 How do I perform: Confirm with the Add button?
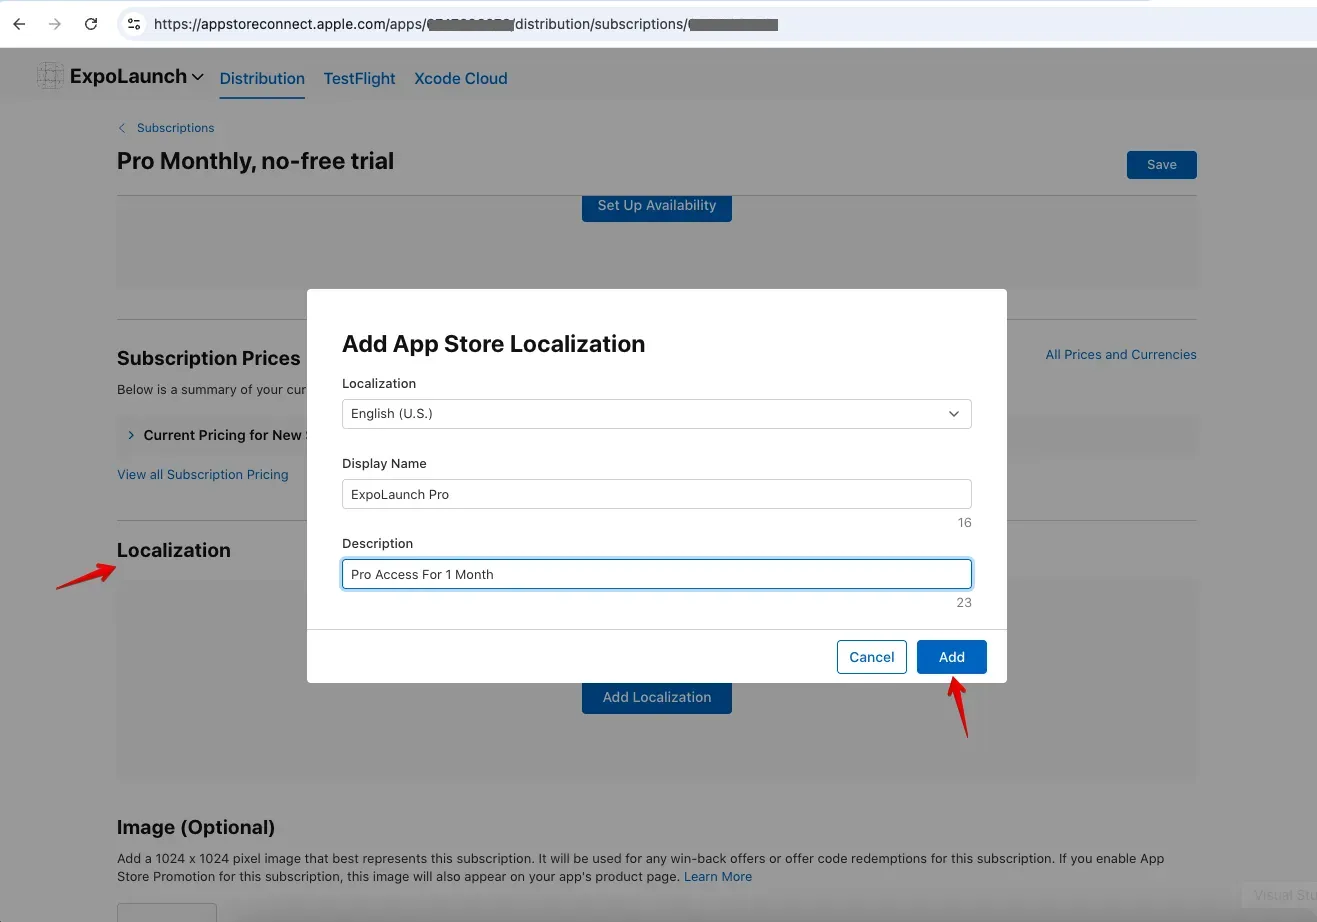pos(952,657)
